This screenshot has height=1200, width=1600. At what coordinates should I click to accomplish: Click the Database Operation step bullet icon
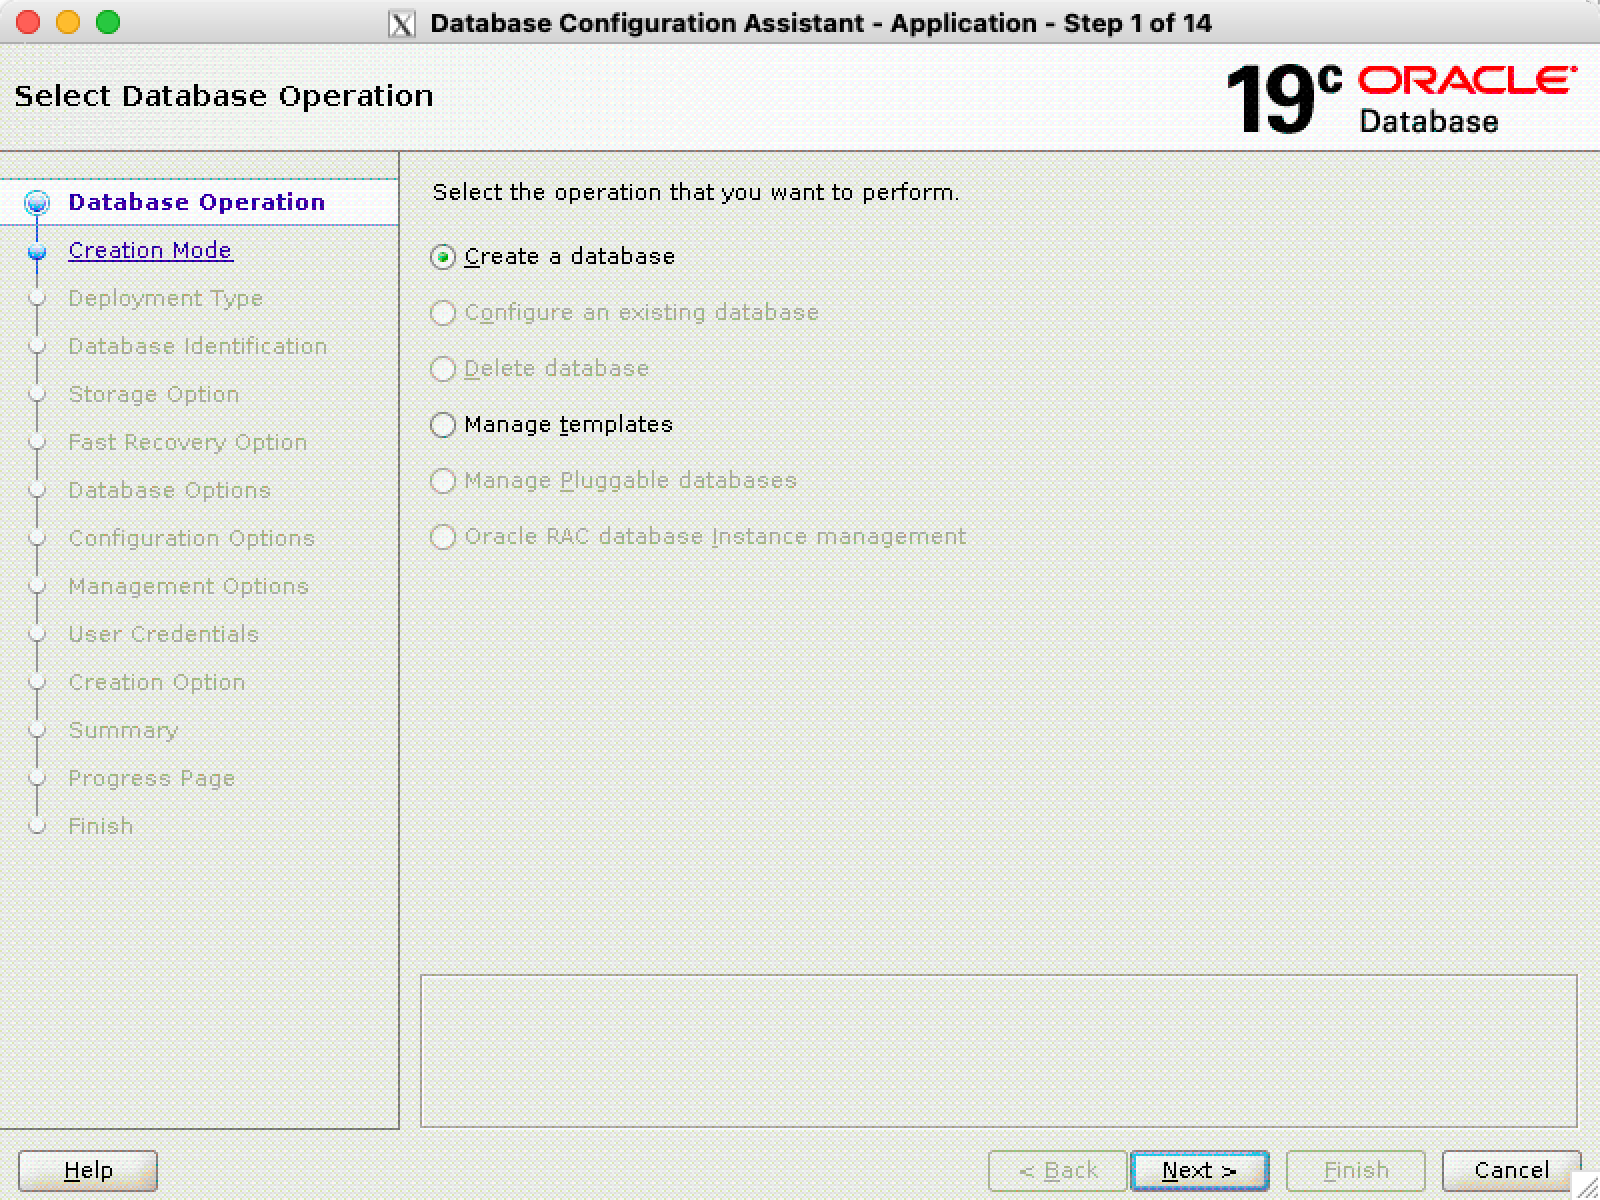37,203
